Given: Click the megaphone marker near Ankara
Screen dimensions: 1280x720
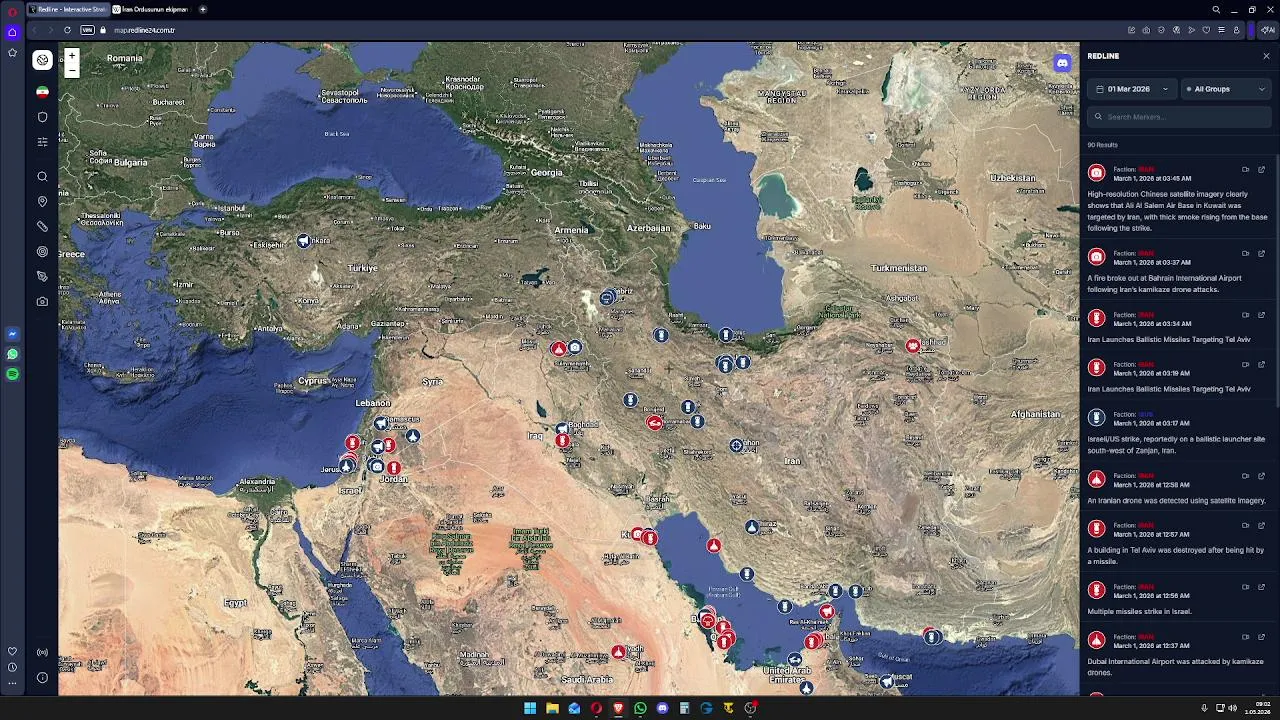Looking at the screenshot, I should (x=304, y=242).
